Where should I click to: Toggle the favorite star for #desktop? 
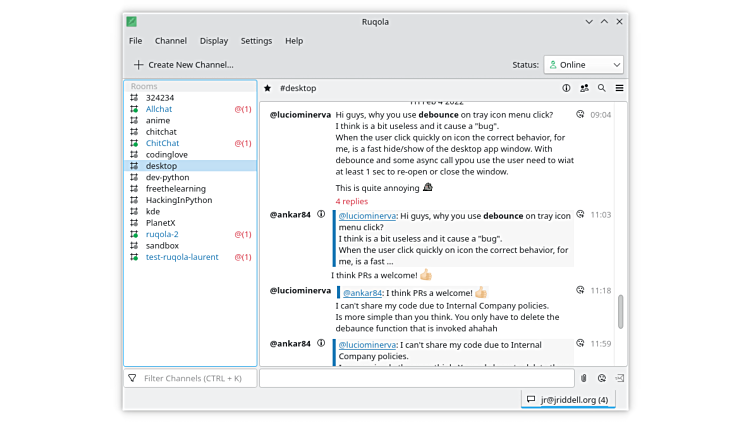(267, 88)
